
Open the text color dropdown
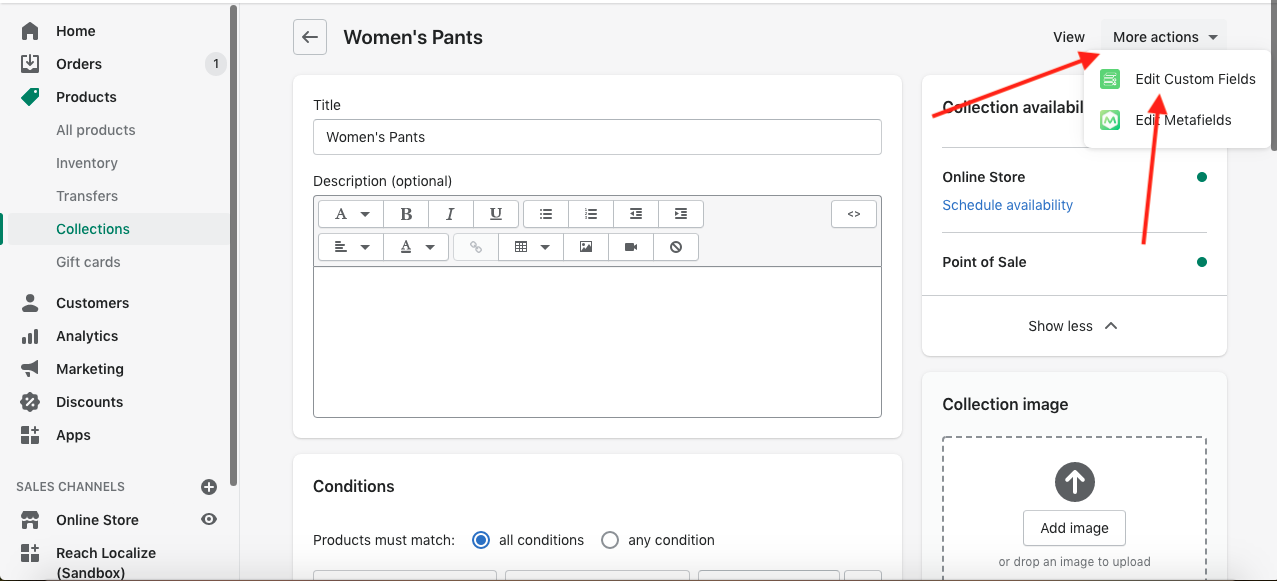[416, 247]
